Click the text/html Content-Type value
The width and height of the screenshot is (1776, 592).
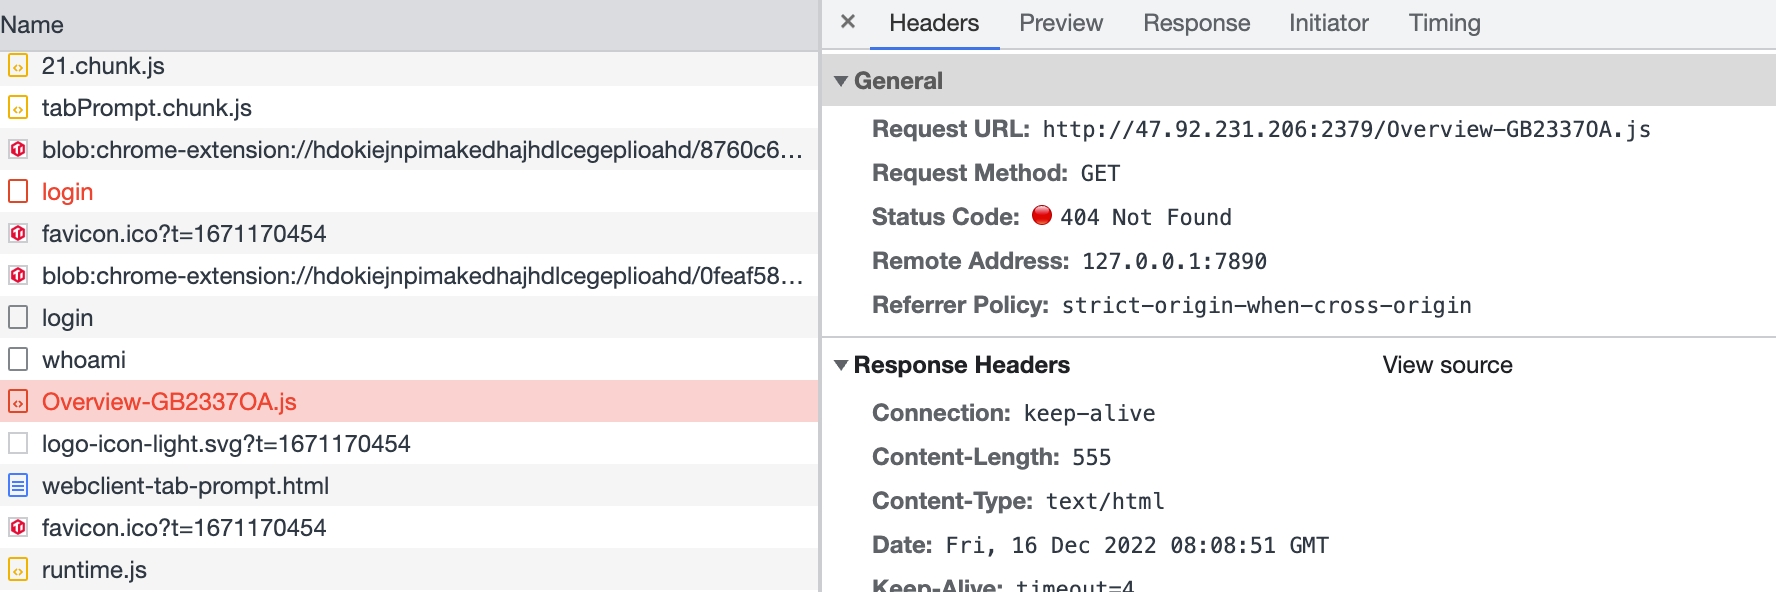click(x=1105, y=502)
